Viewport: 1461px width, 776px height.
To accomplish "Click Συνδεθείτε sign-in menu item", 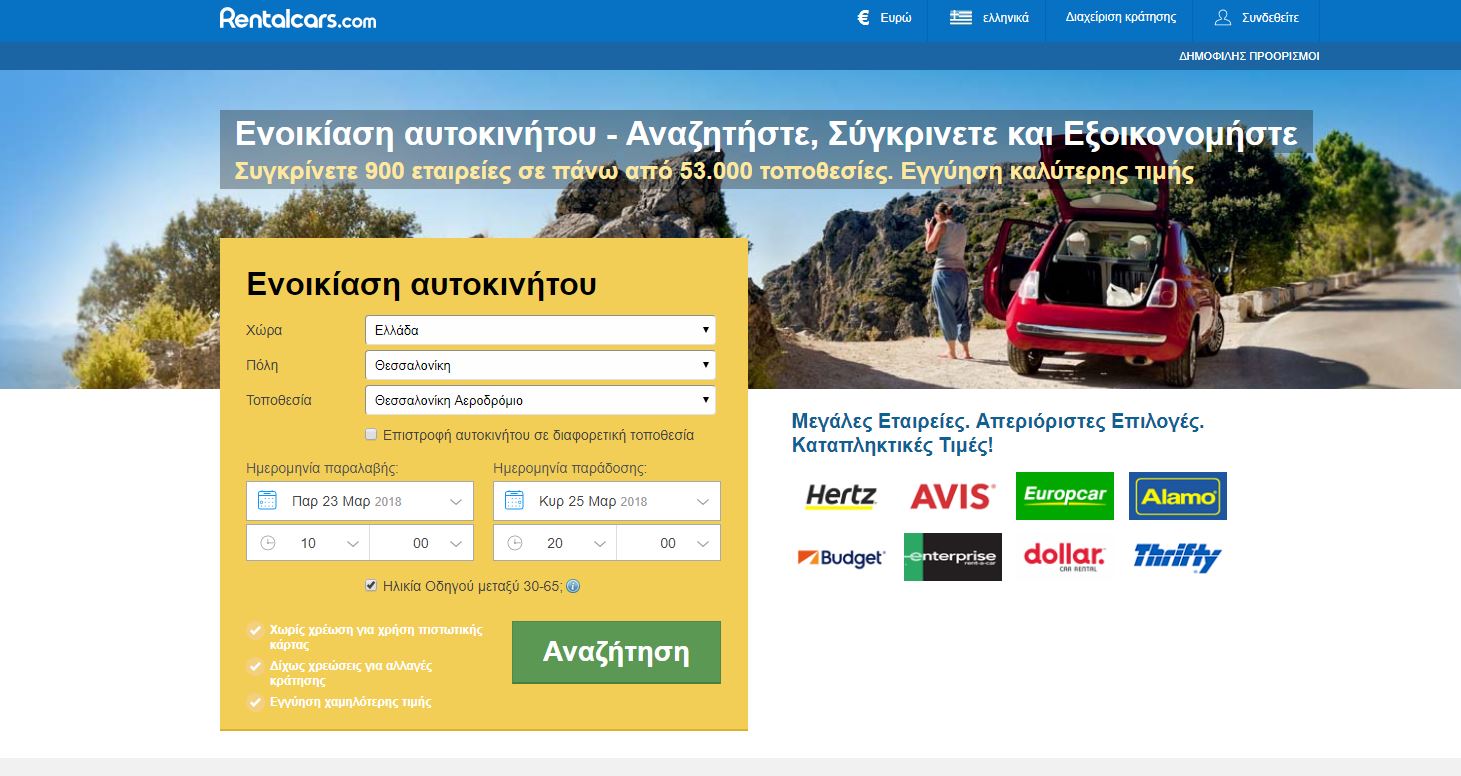I will click(x=1257, y=18).
